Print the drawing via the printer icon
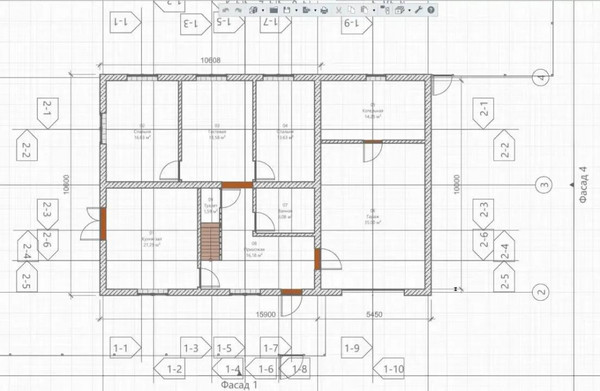This screenshot has height=391, width=600. (x=324, y=10)
